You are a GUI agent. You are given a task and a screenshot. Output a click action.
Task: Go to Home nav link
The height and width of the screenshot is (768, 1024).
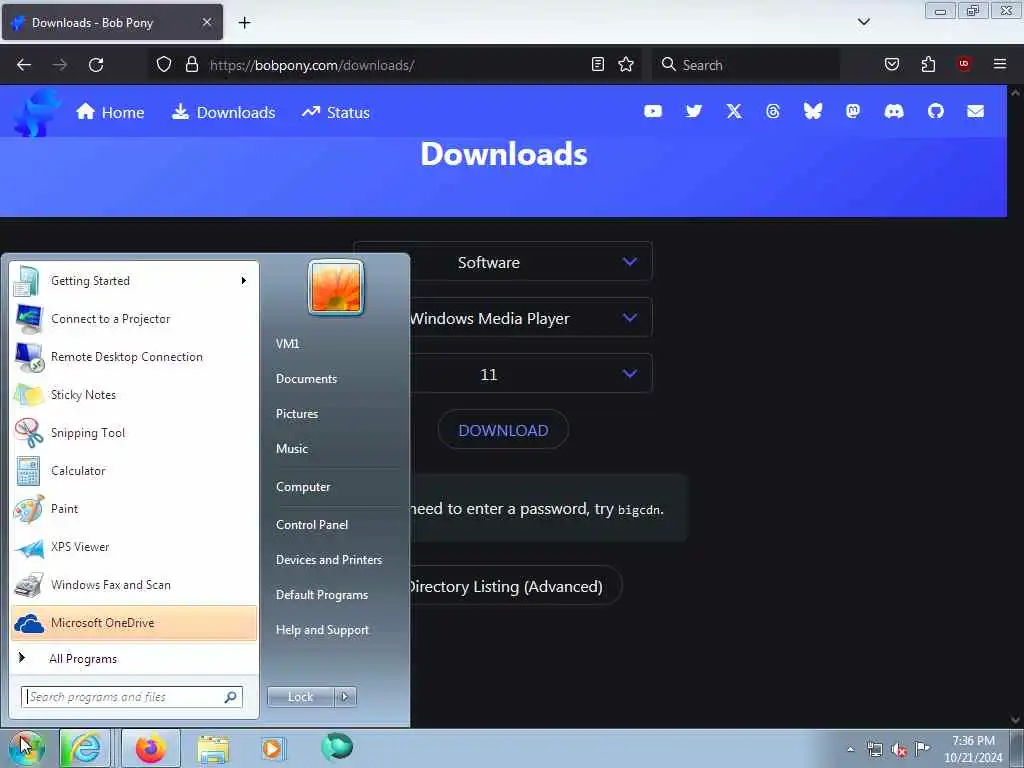110,112
